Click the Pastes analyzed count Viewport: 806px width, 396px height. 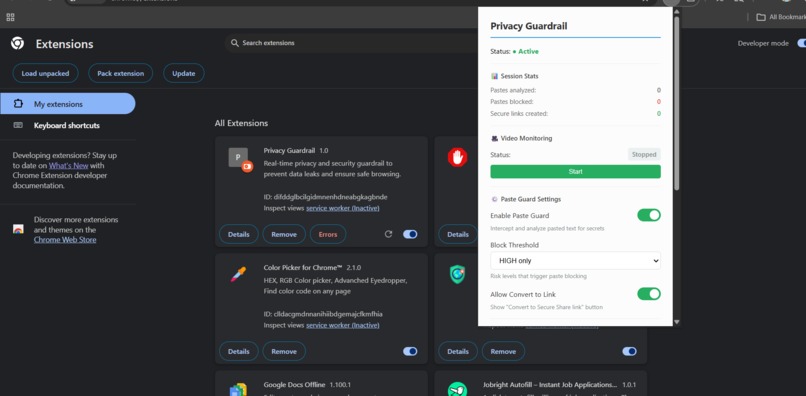658,91
